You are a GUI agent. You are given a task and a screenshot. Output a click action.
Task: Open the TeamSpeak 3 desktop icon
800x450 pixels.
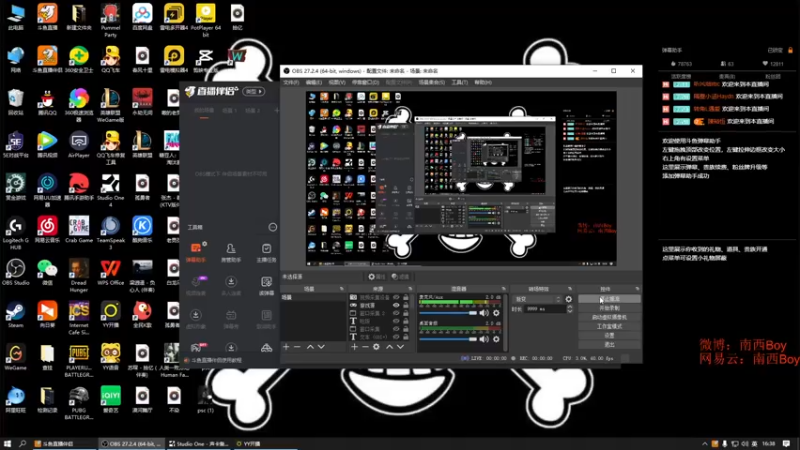click(110, 233)
